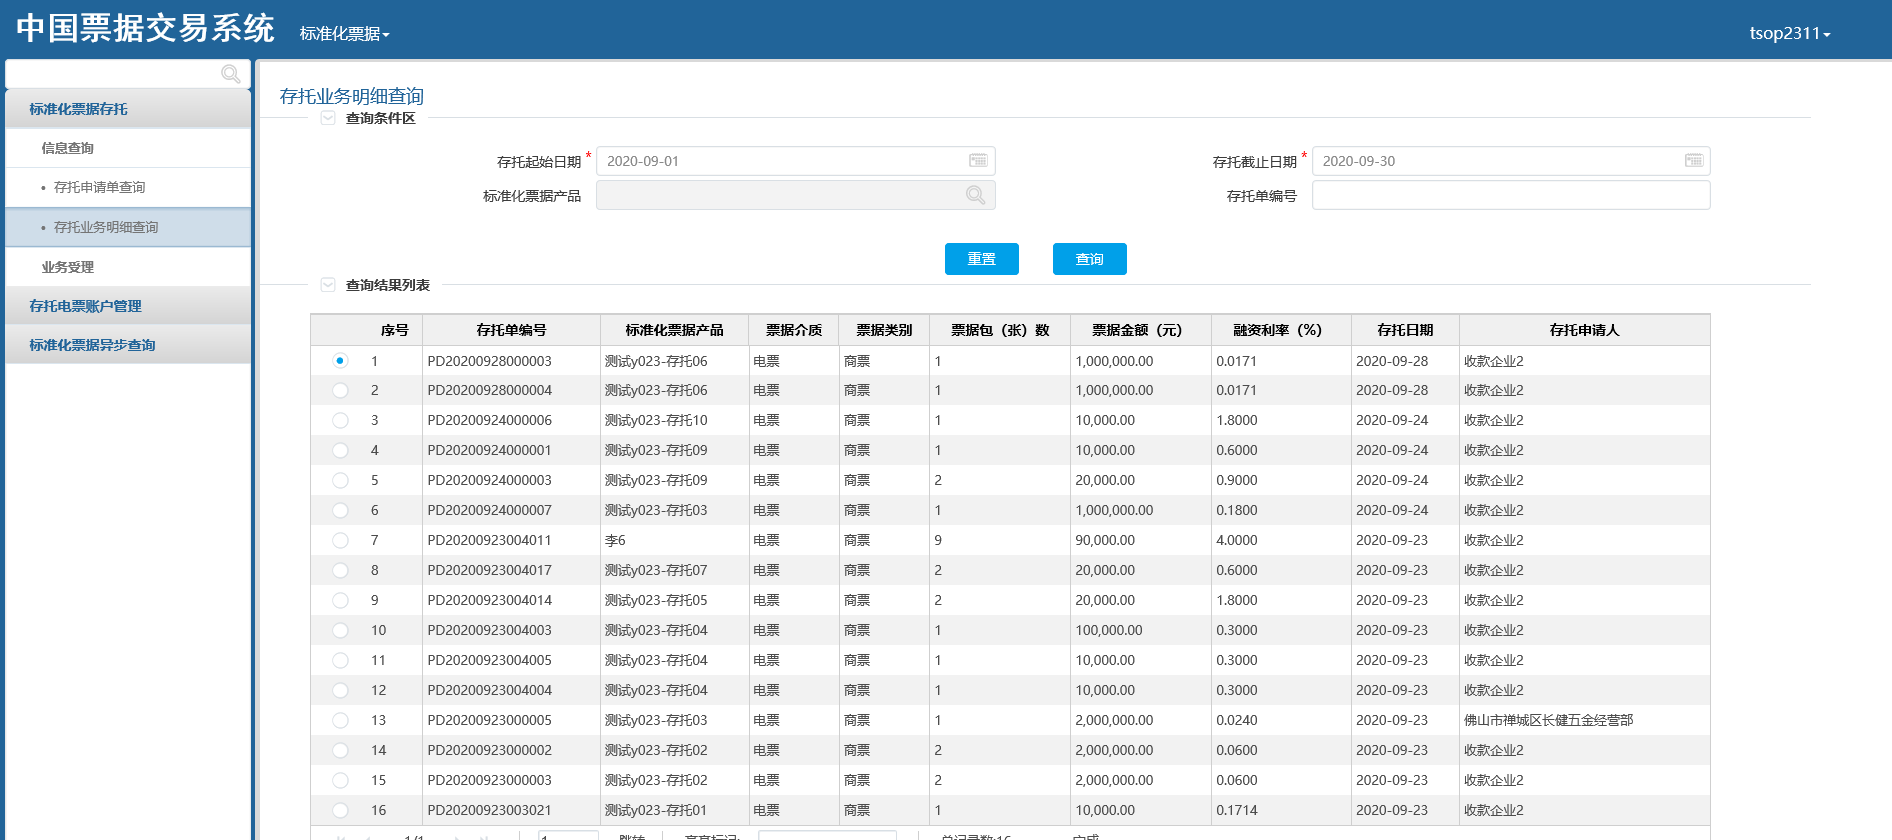Click the 中国票据交易系统 title
This screenshot has width=1892, height=840.
[x=145, y=29]
